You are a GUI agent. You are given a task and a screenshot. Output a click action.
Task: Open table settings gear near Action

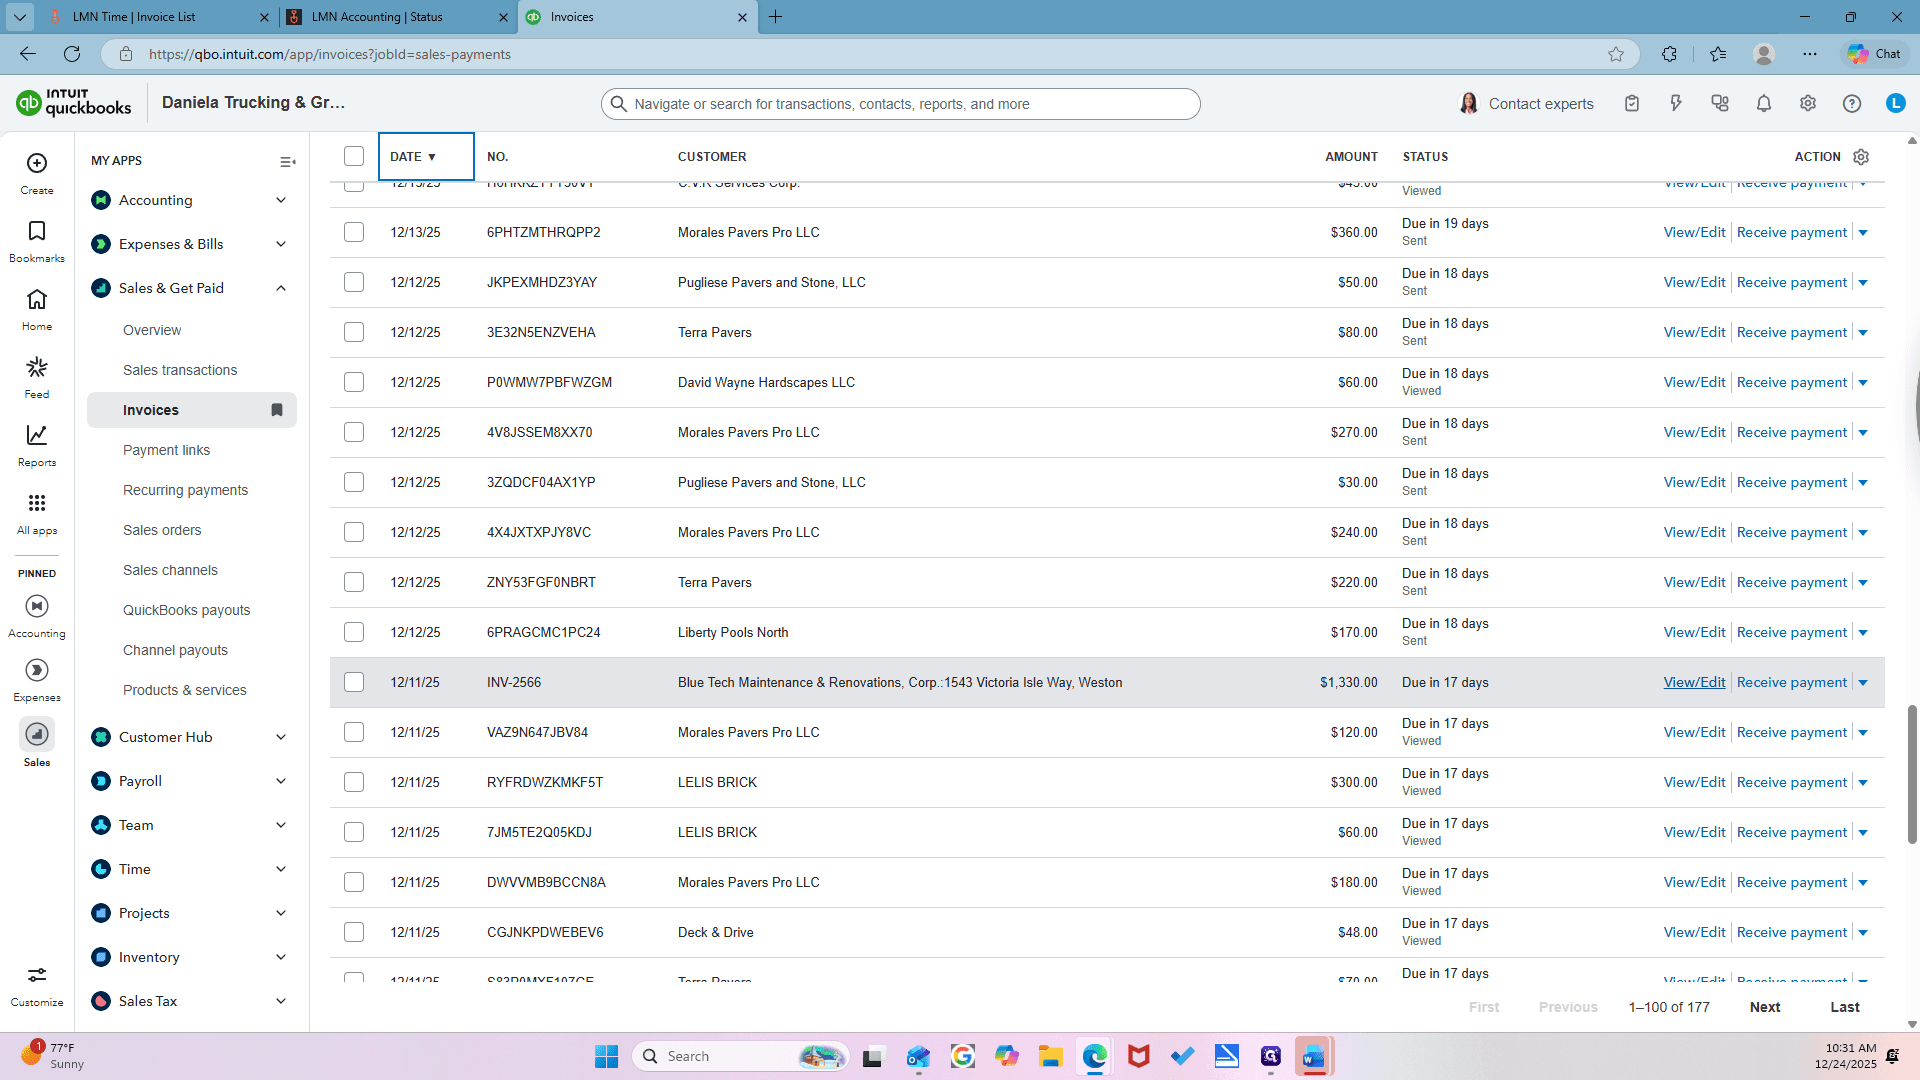[x=1861, y=157]
